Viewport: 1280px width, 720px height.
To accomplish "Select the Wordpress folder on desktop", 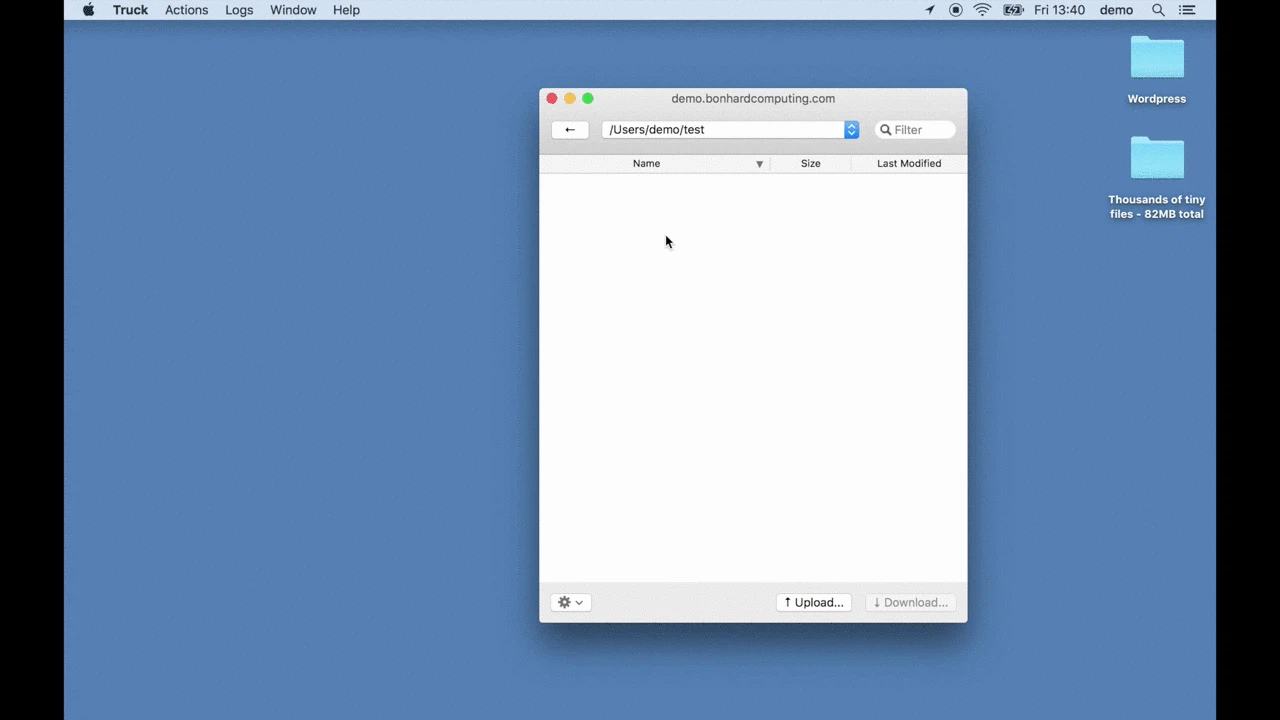I will tap(1157, 69).
